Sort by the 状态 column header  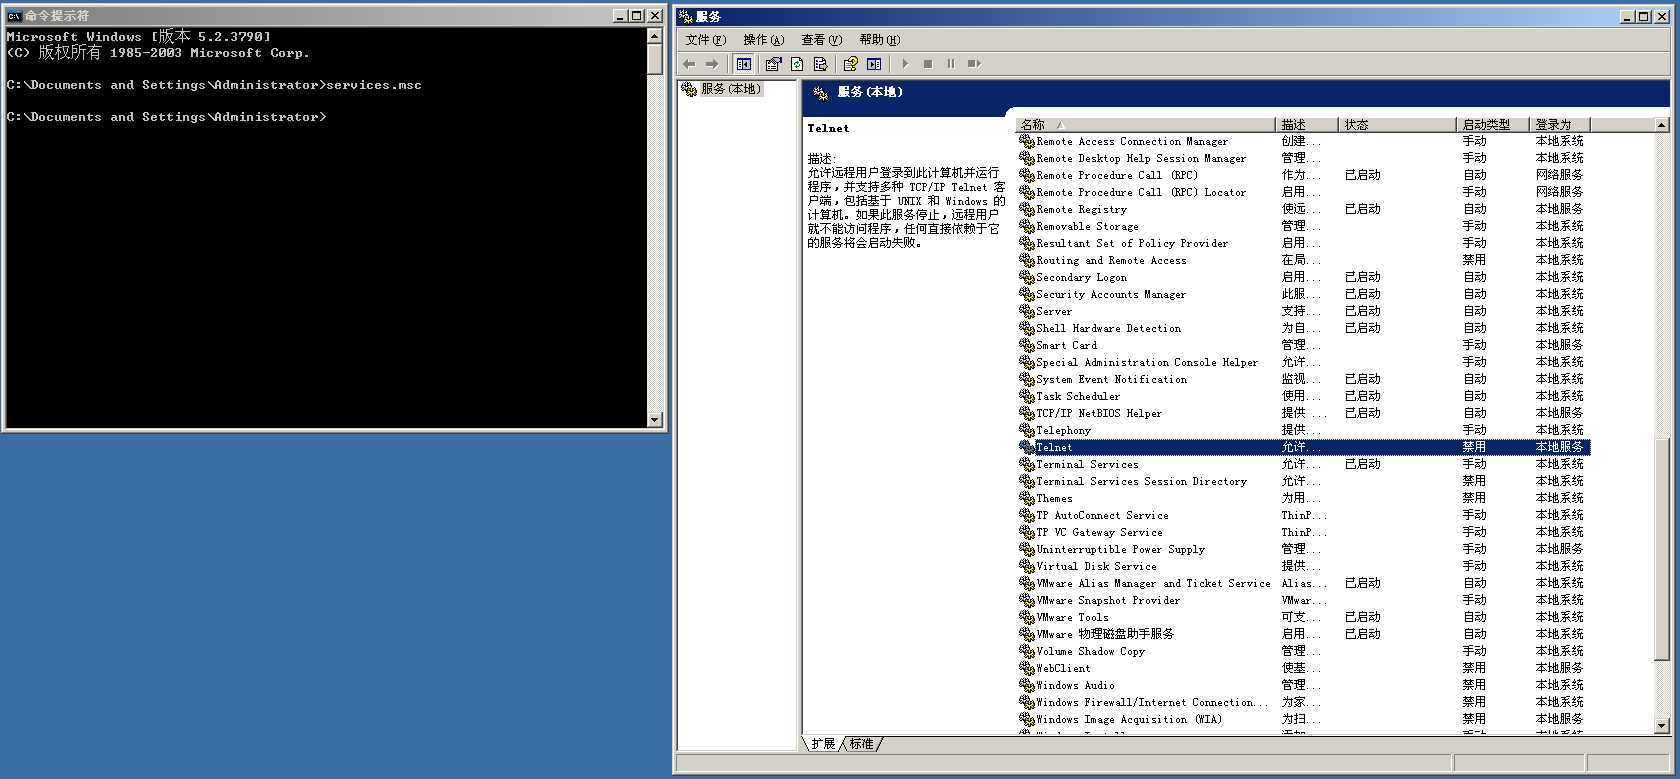1397,125
